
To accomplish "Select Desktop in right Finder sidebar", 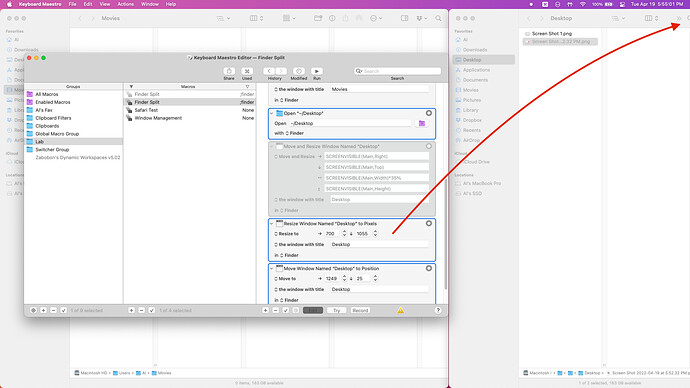I will 484,60.
